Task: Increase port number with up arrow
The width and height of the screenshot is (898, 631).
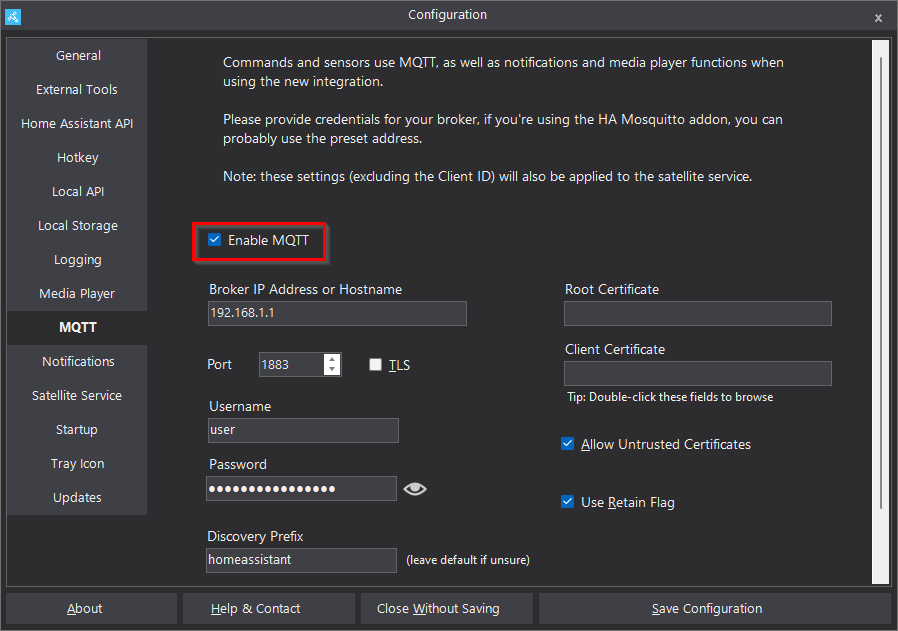Action: click(x=332, y=359)
